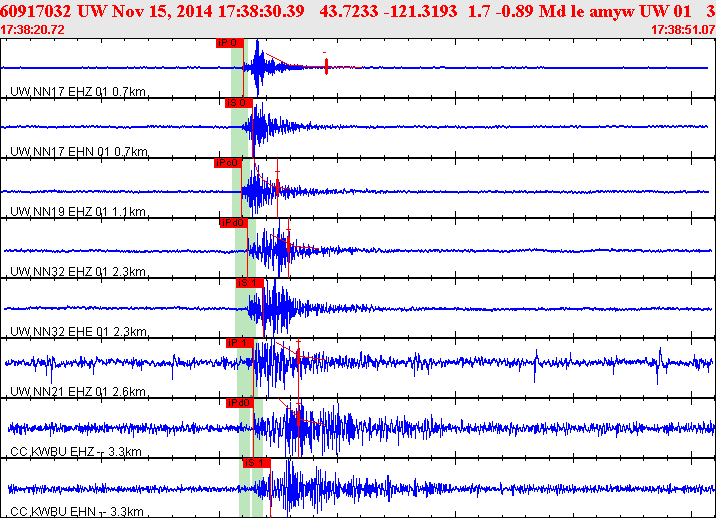
Task: Click the iS 1 pick flag on KWBU EHN
Action: (x=257, y=463)
